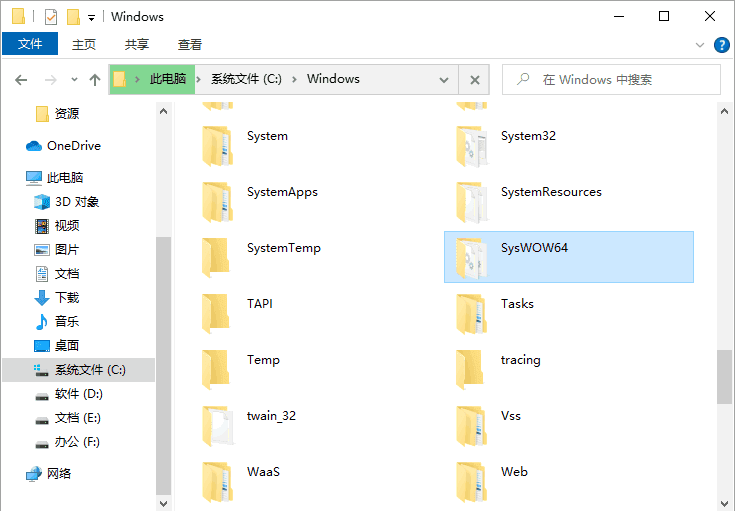
Task: Go forward with the forward arrow
Action: pyautogui.click(x=51, y=80)
